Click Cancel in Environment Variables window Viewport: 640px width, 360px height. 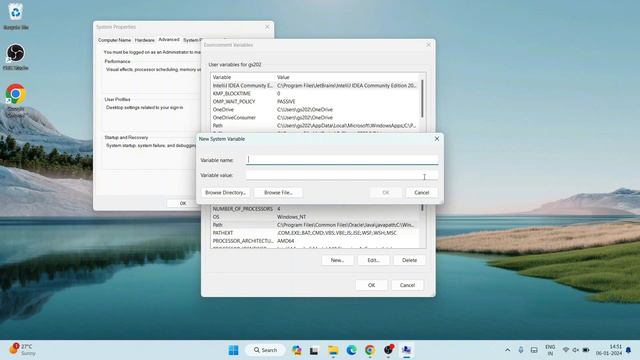tap(407, 285)
